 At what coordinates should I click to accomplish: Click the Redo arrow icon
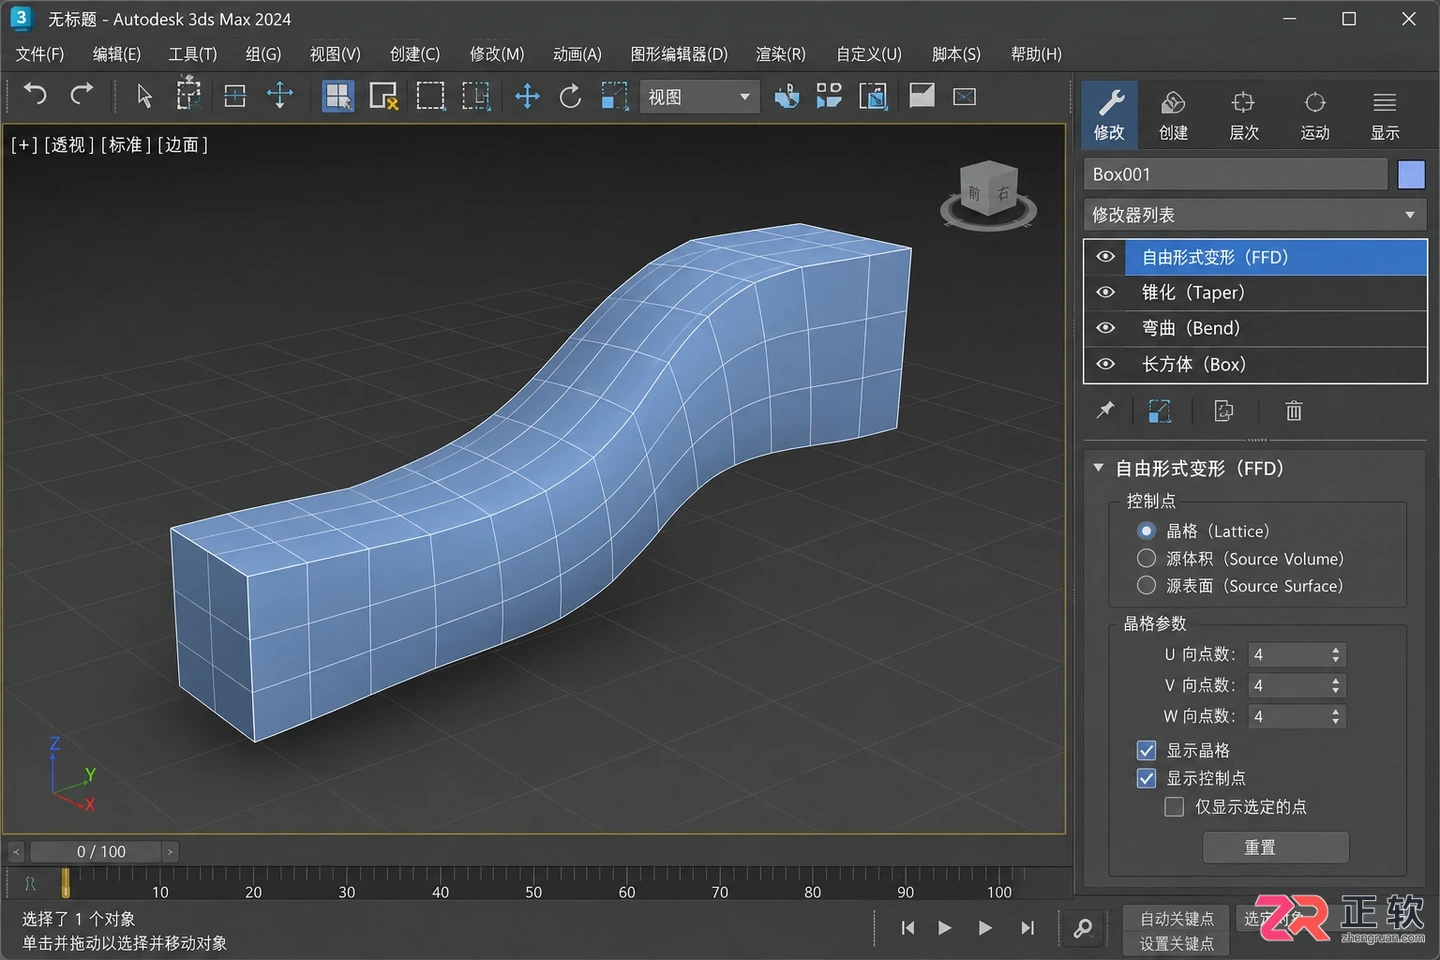coord(82,95)
